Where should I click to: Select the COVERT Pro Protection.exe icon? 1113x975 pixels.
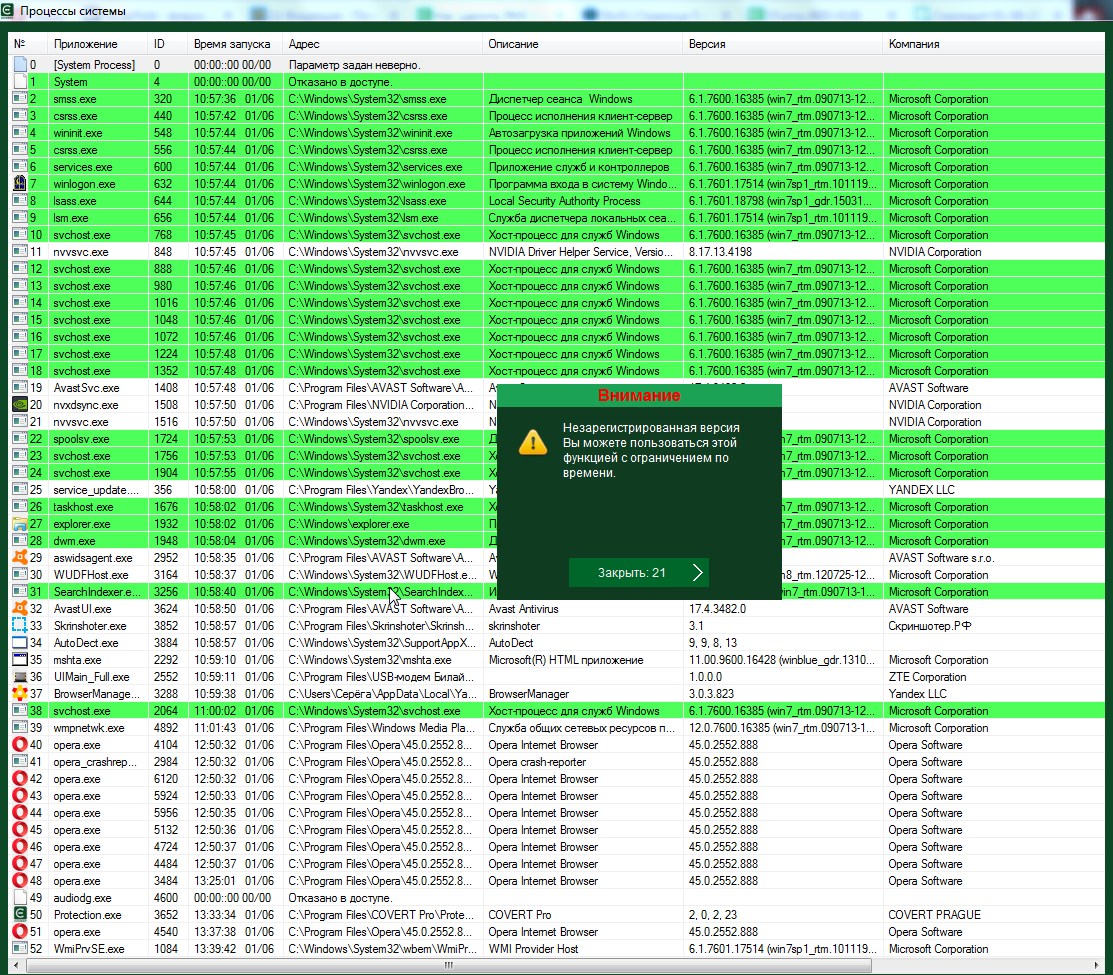point(19,915)
